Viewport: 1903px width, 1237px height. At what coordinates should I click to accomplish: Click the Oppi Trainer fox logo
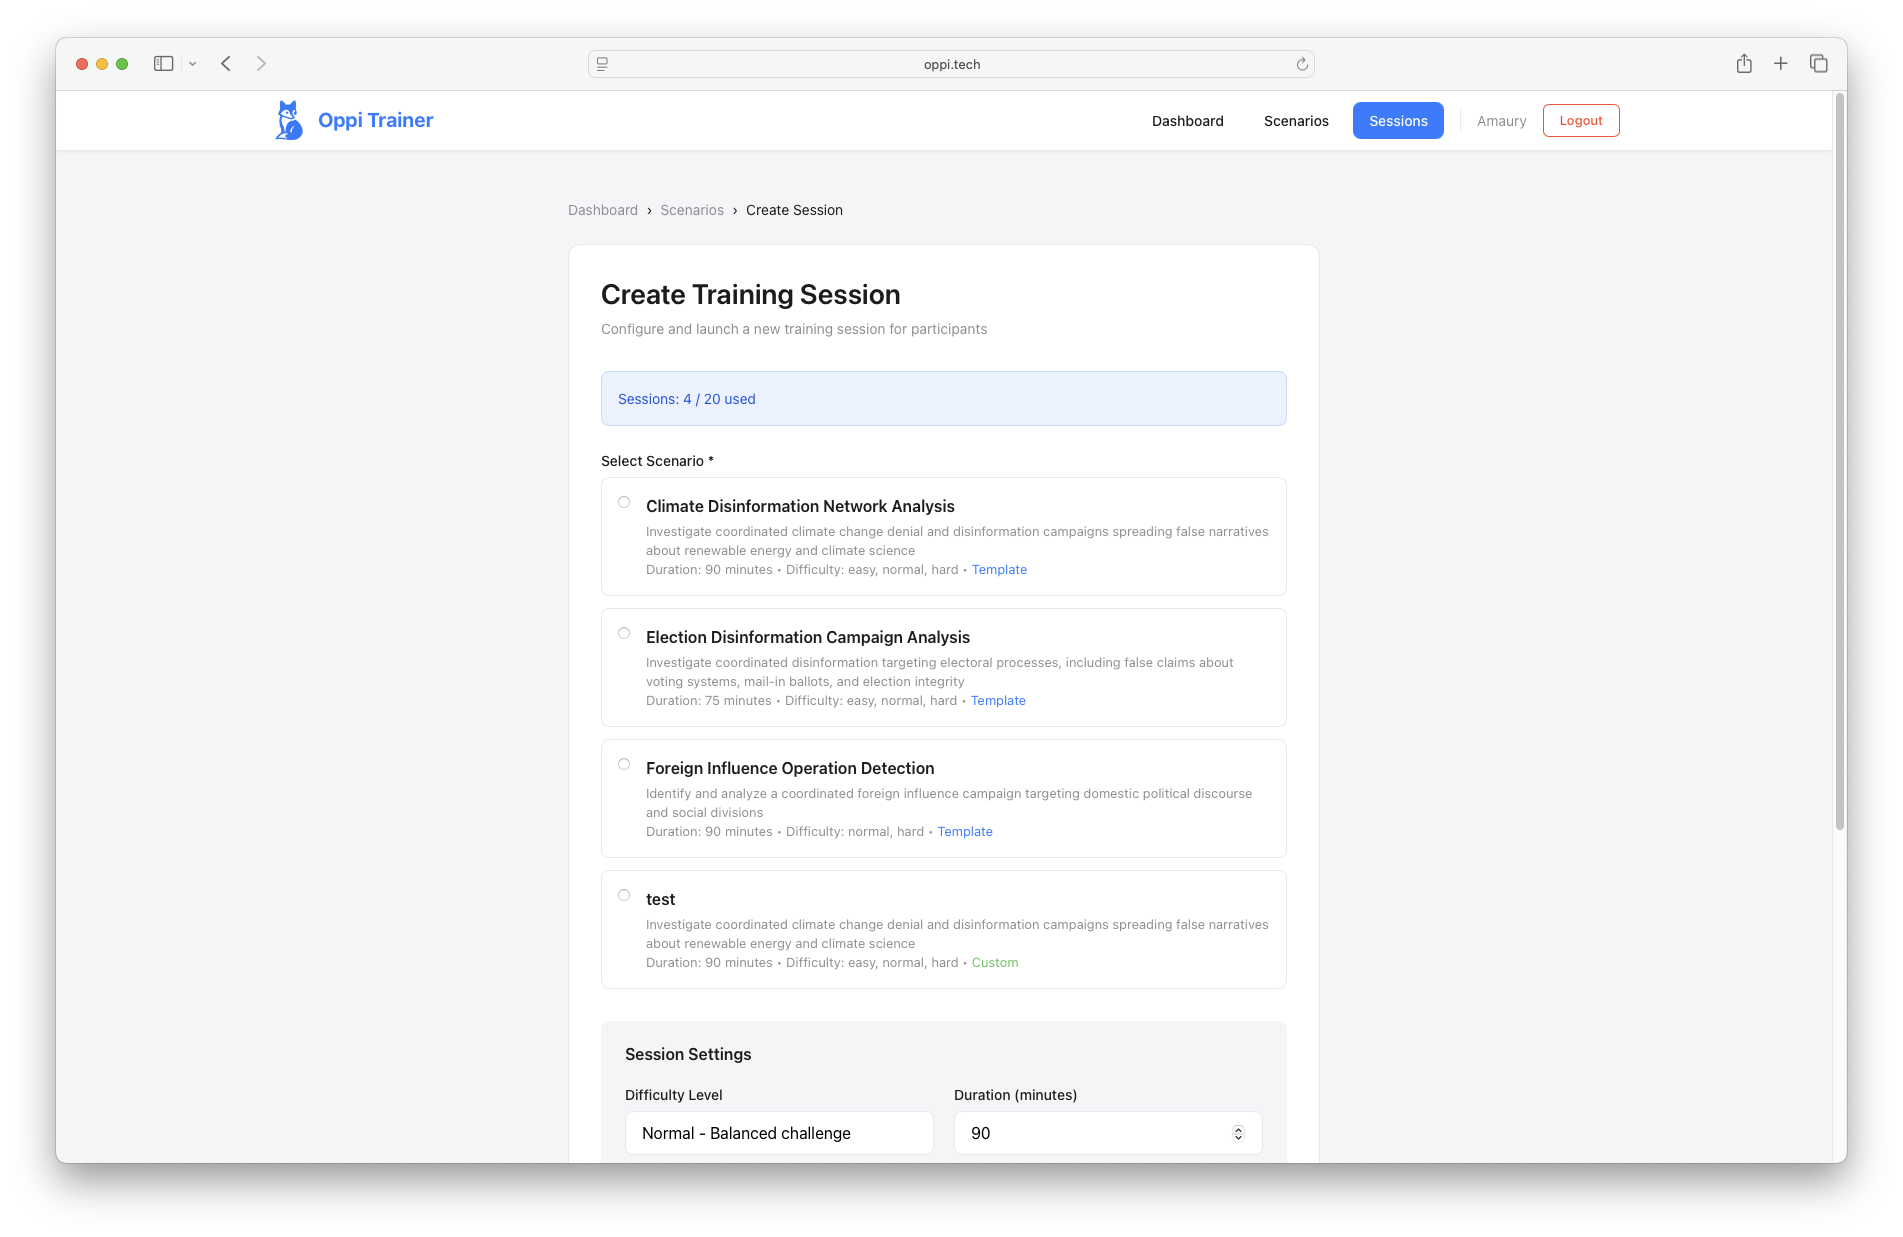289,120
